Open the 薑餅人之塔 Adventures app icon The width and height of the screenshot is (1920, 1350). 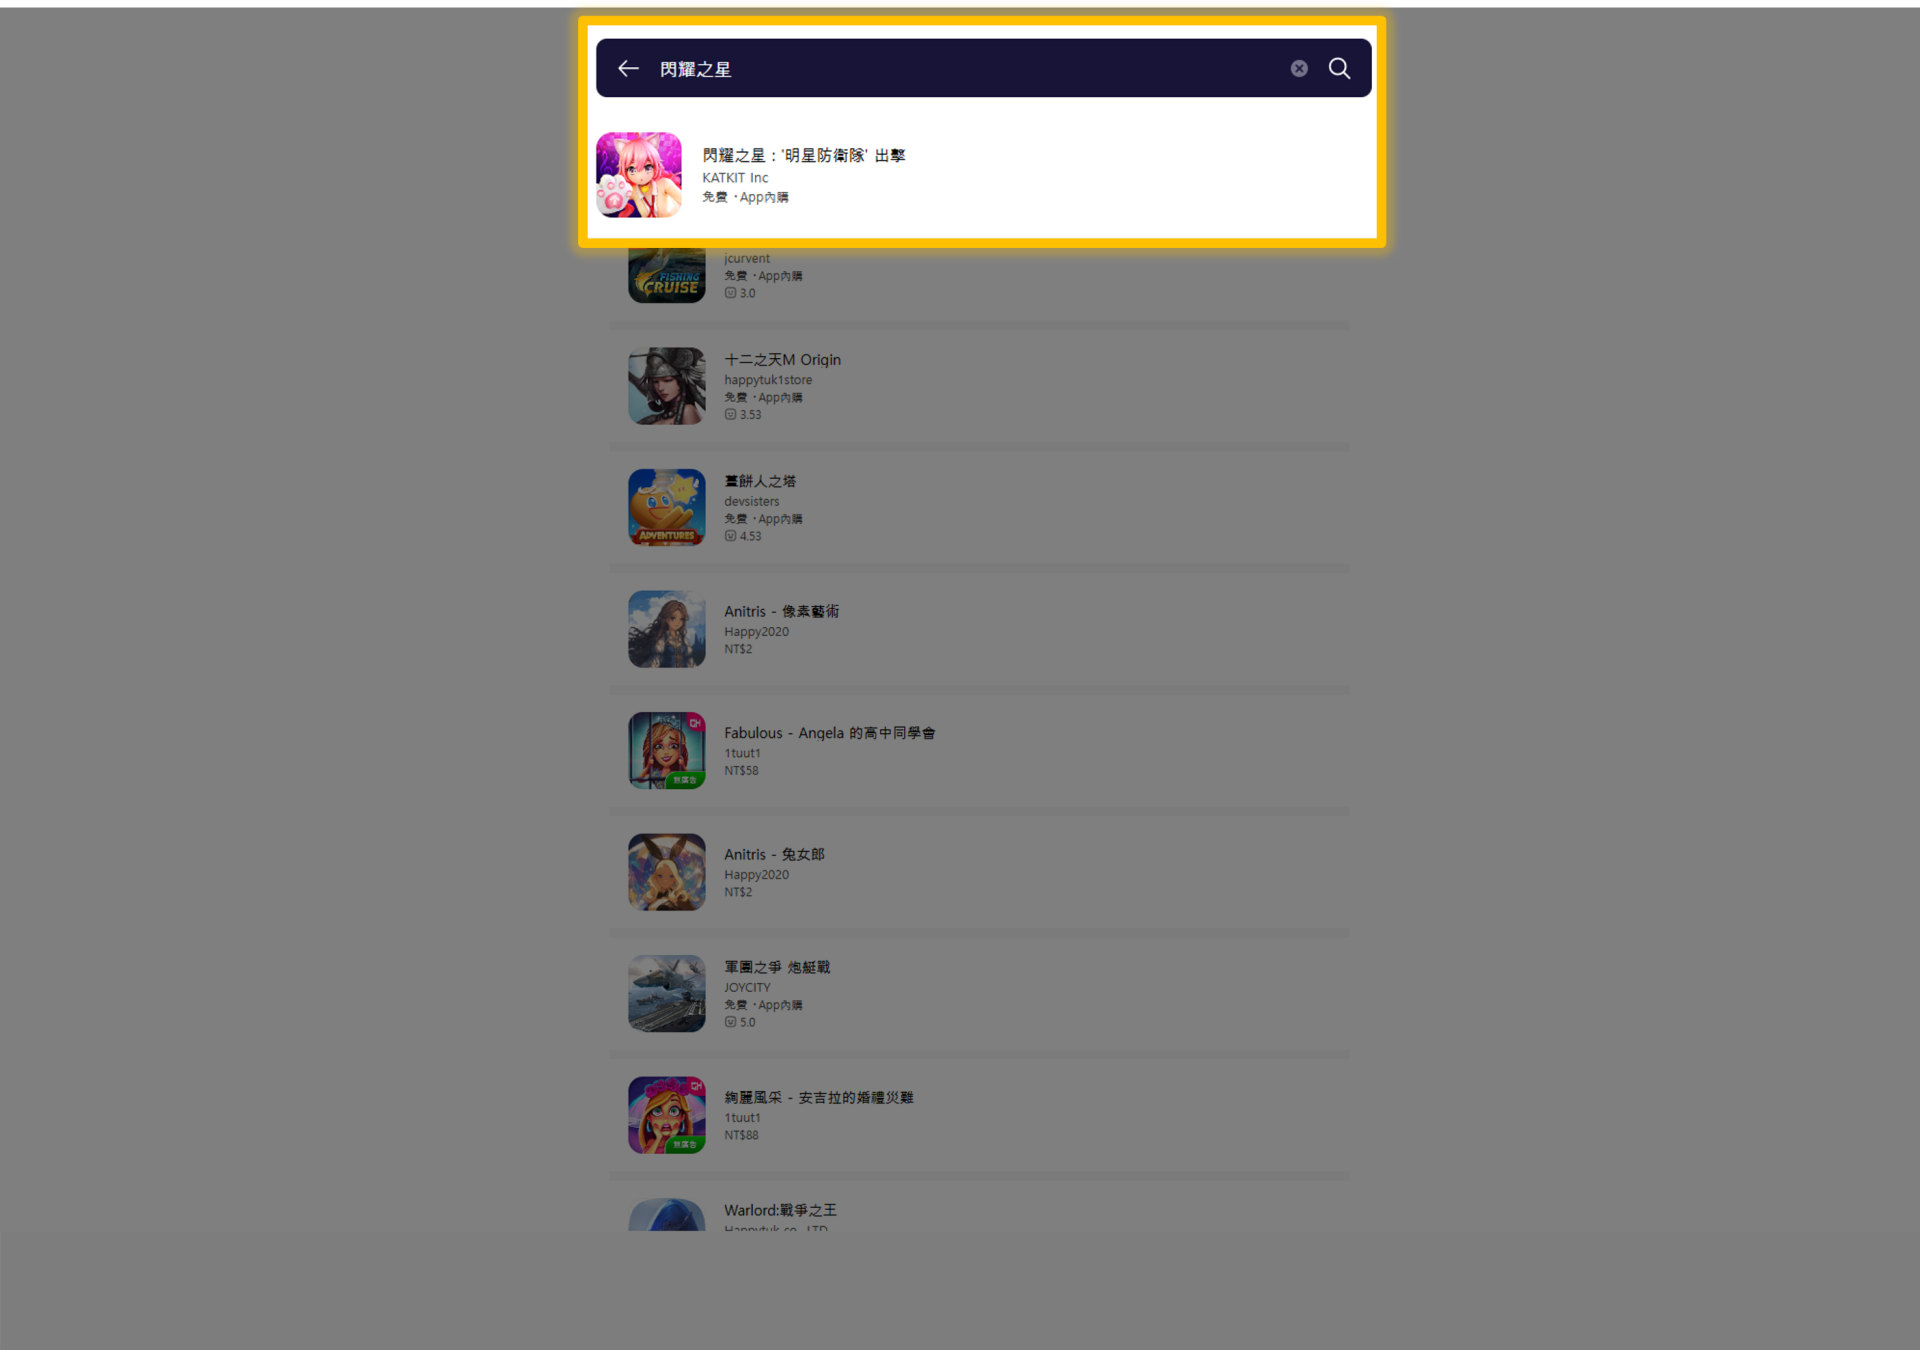pos(667,507)
